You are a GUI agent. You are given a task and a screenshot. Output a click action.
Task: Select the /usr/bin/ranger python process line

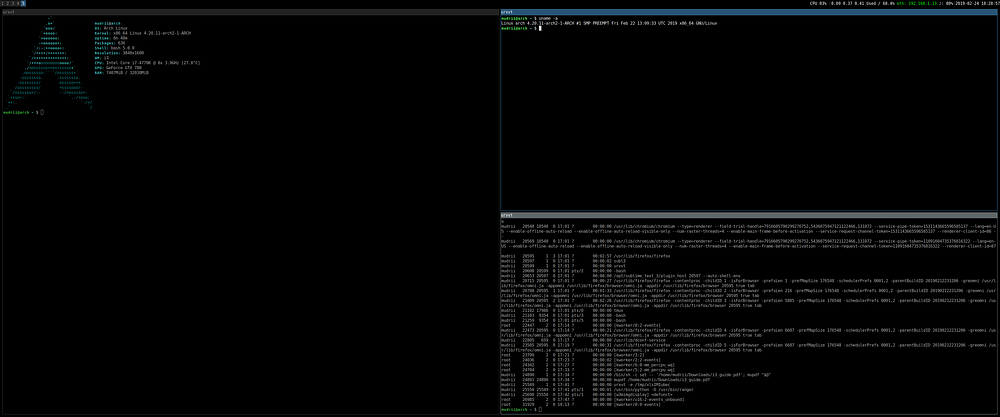pyautogui.click(x=598, y=390)
